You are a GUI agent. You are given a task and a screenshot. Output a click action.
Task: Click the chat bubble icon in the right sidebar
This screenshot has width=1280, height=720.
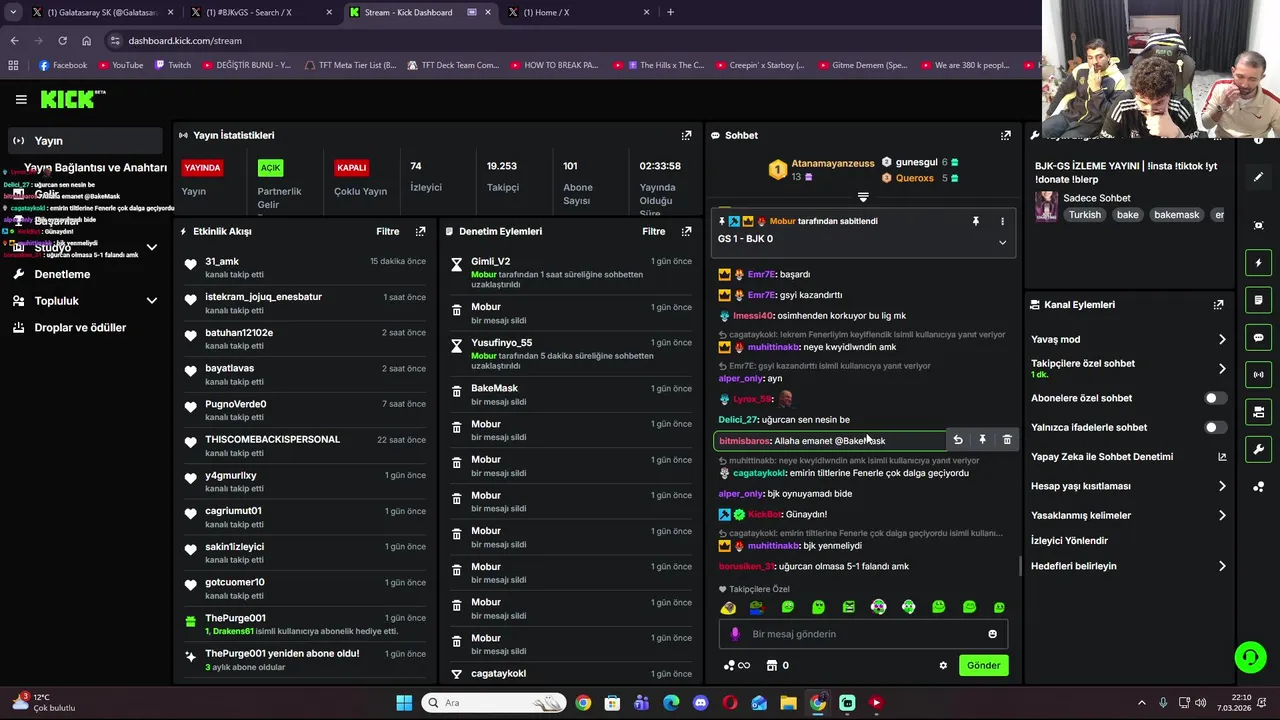point(1258,338)
